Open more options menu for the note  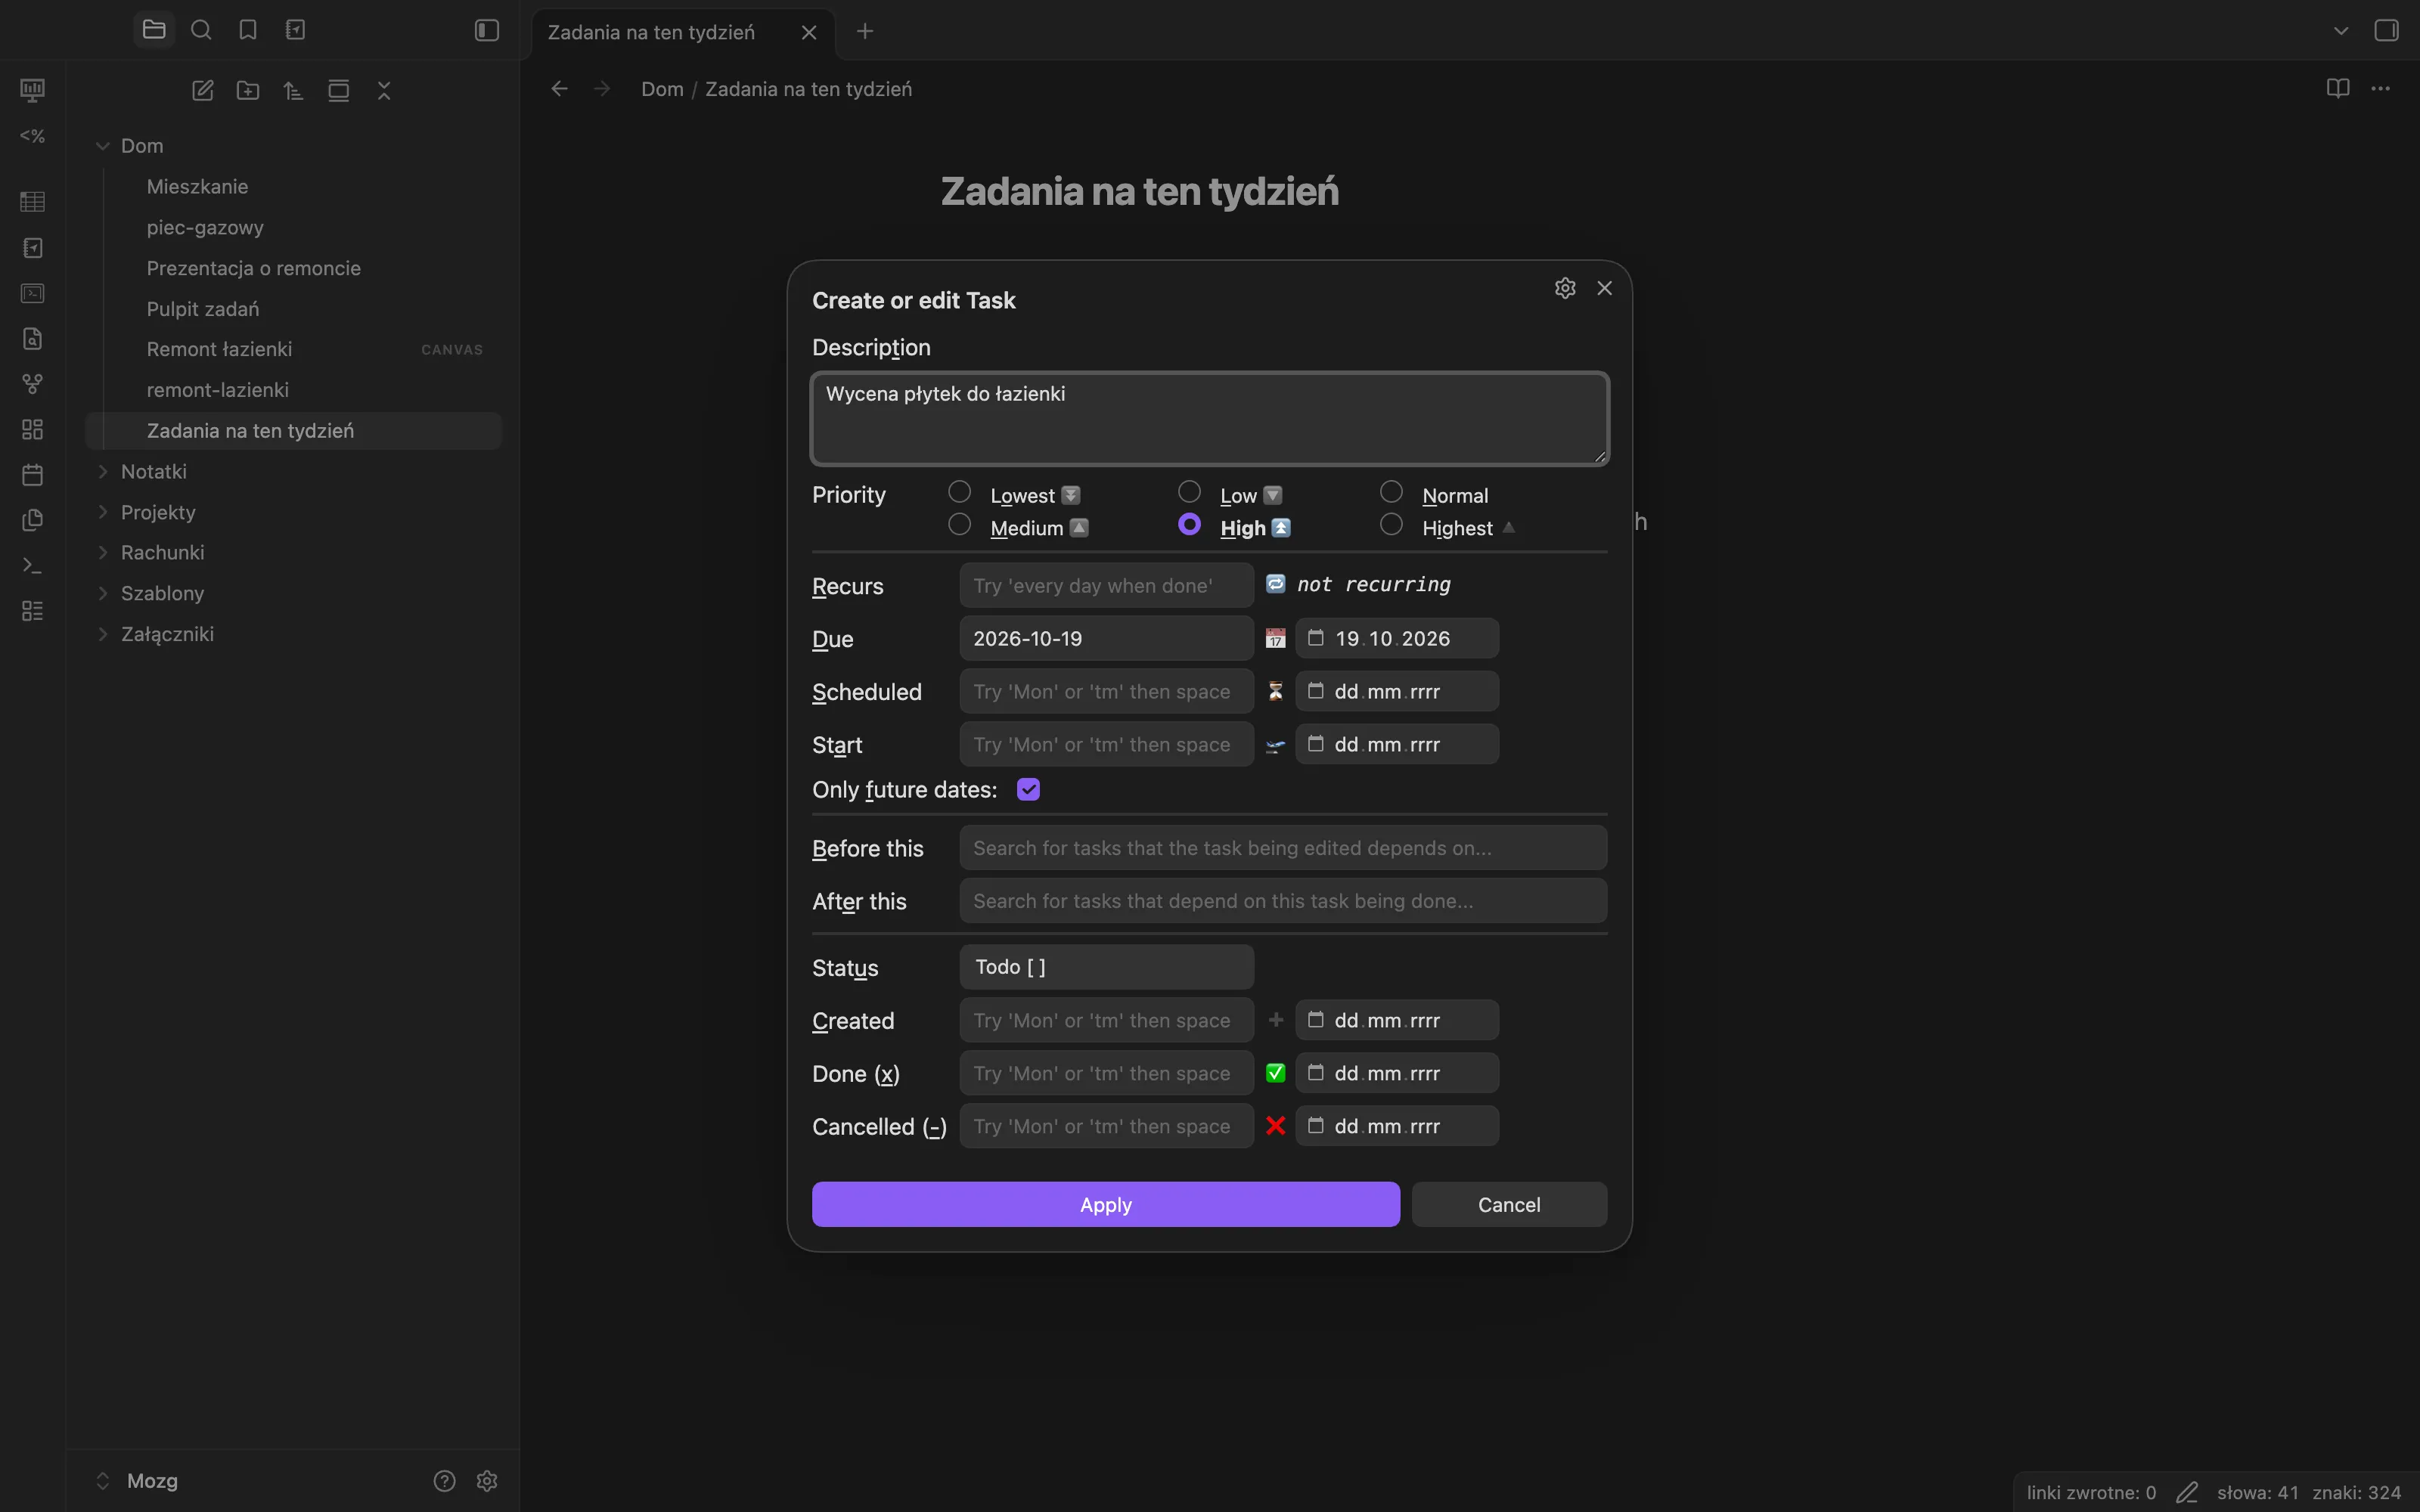coord(2381,88)
